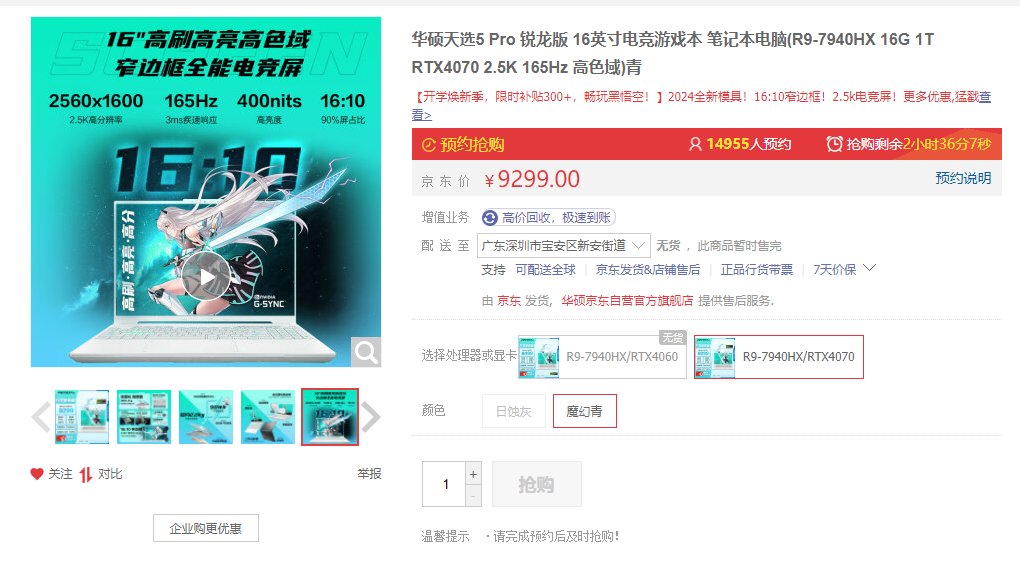
Task: Click the heart 关注 favorite icon
Action: (37, 474)
